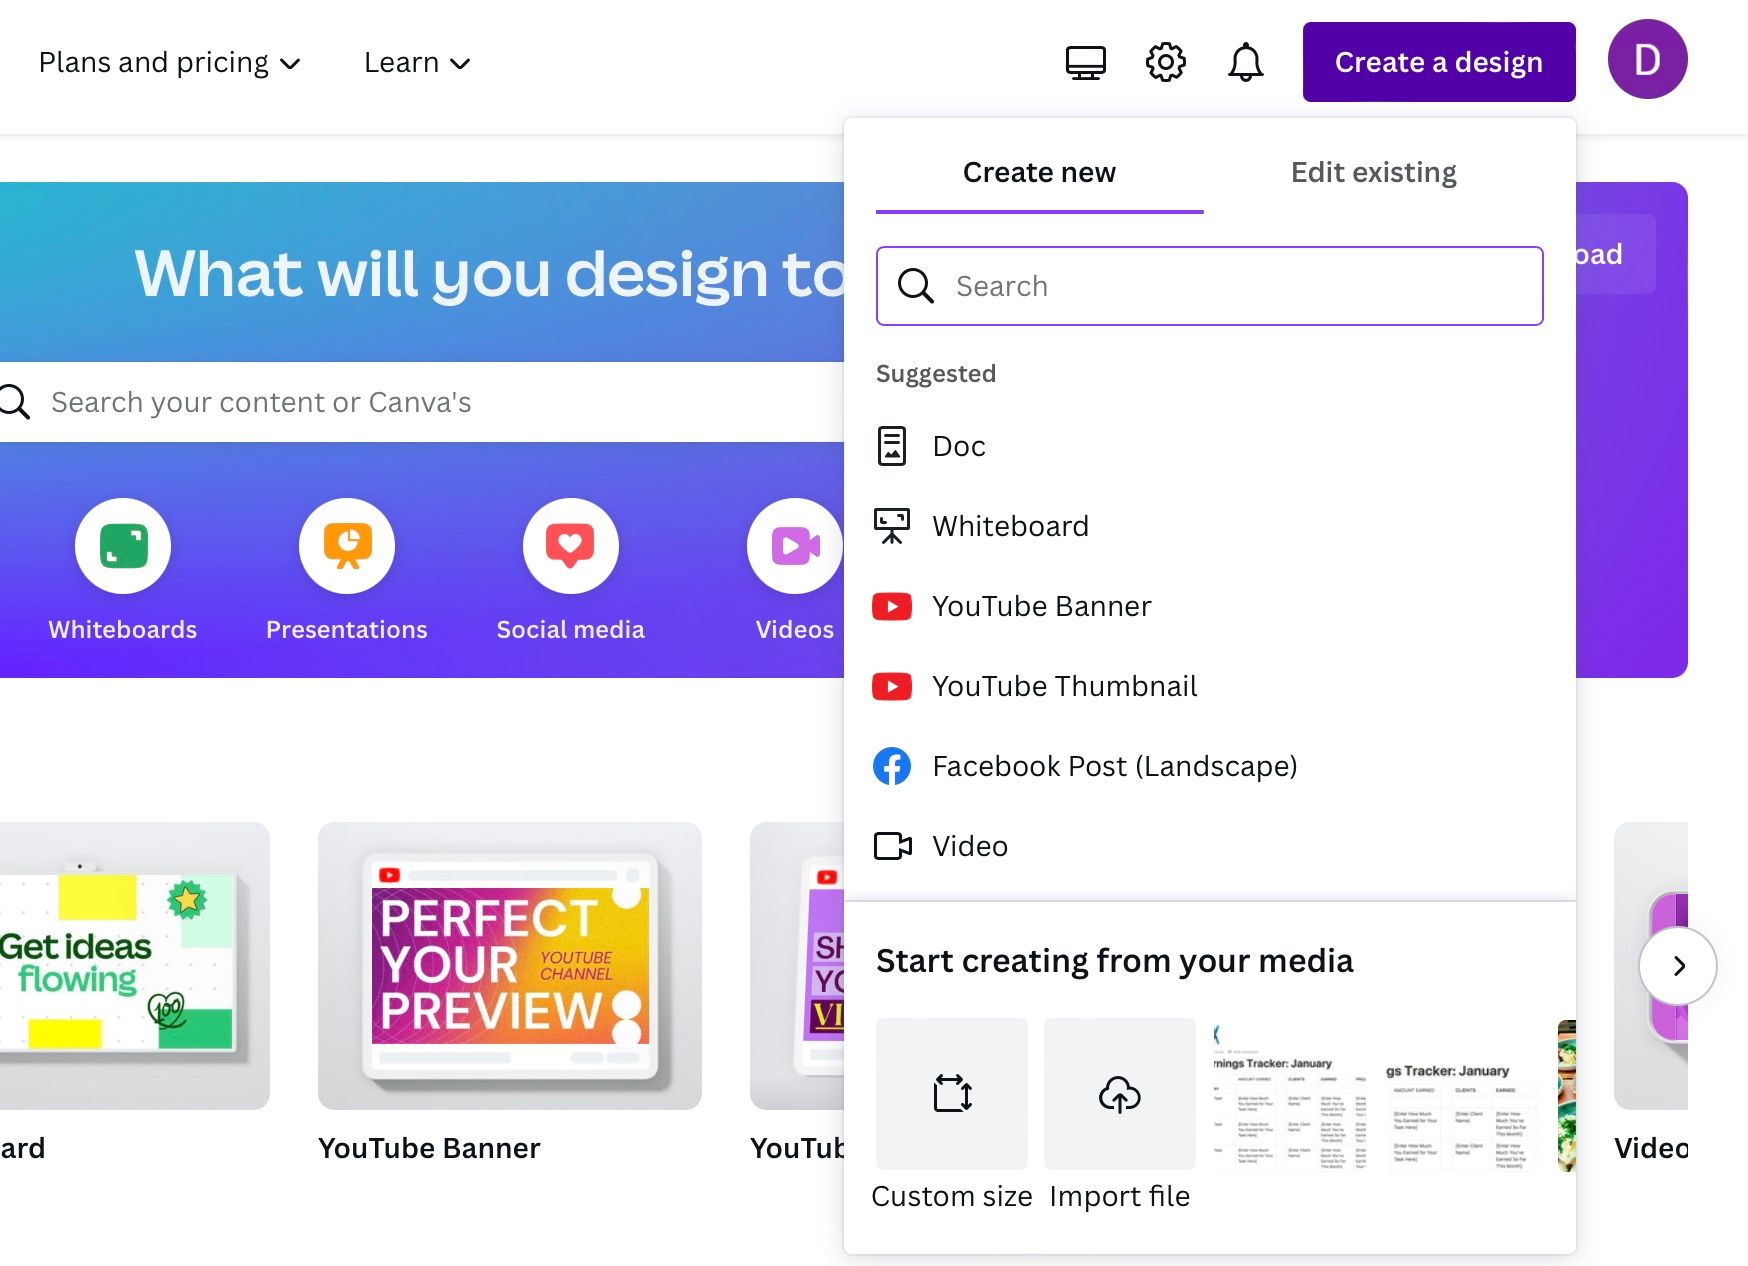This screenshot has height=1266, width=1748.
Task: Open your profile account menu
Action: 1648,60
